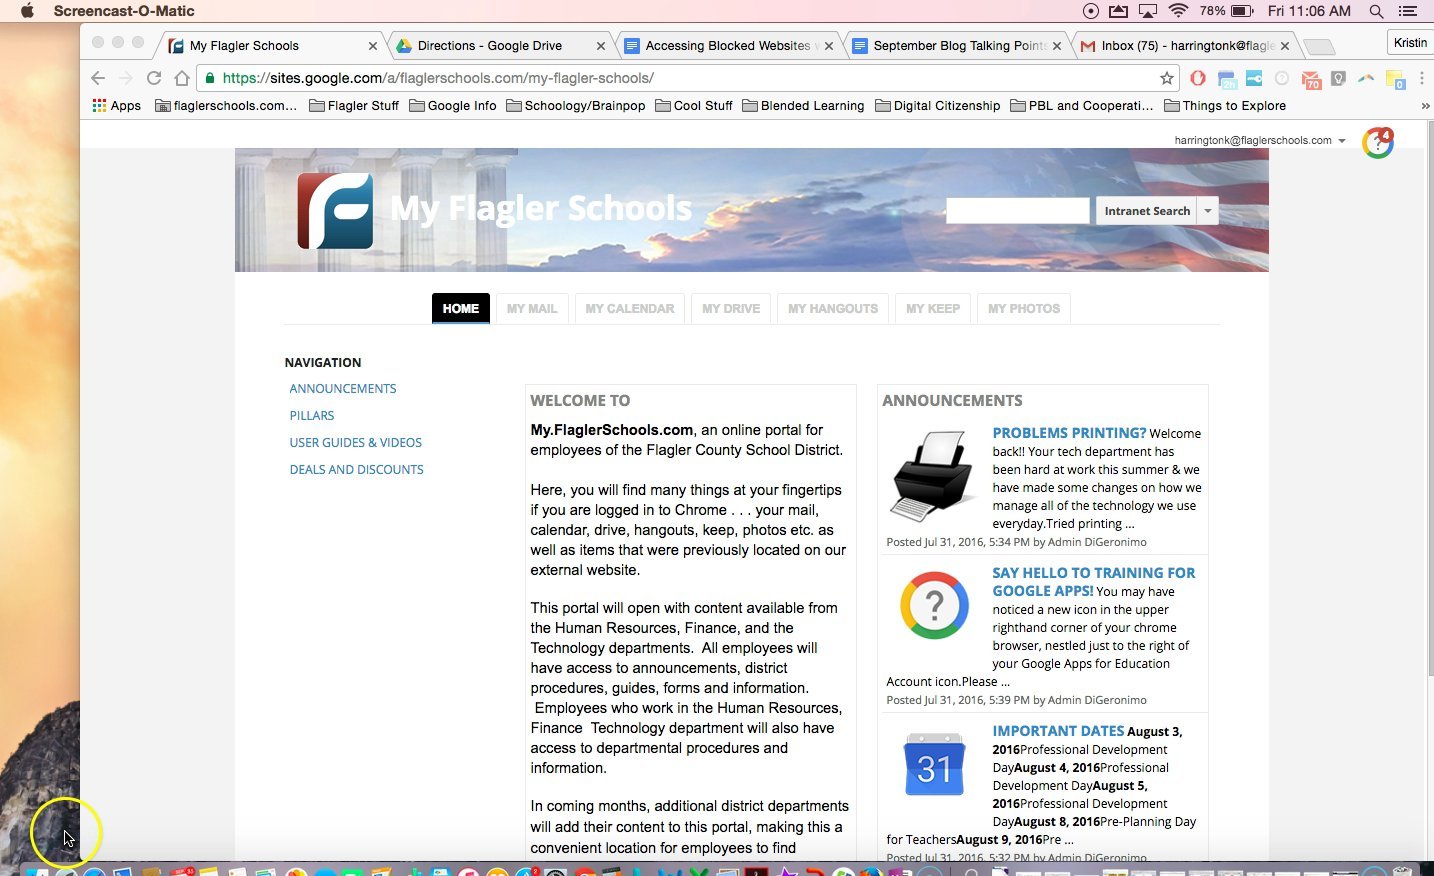Open the browser home page icon
The image size is (1434, 876).
(x=181, y=78)
